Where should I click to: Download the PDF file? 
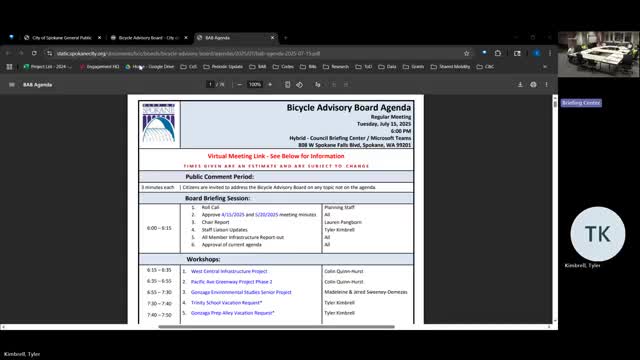520,84
